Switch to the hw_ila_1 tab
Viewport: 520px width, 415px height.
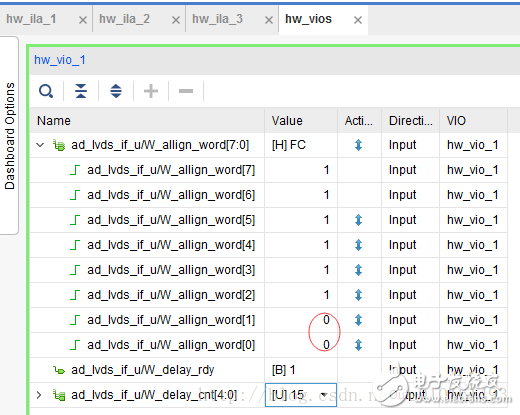(31, 19)
